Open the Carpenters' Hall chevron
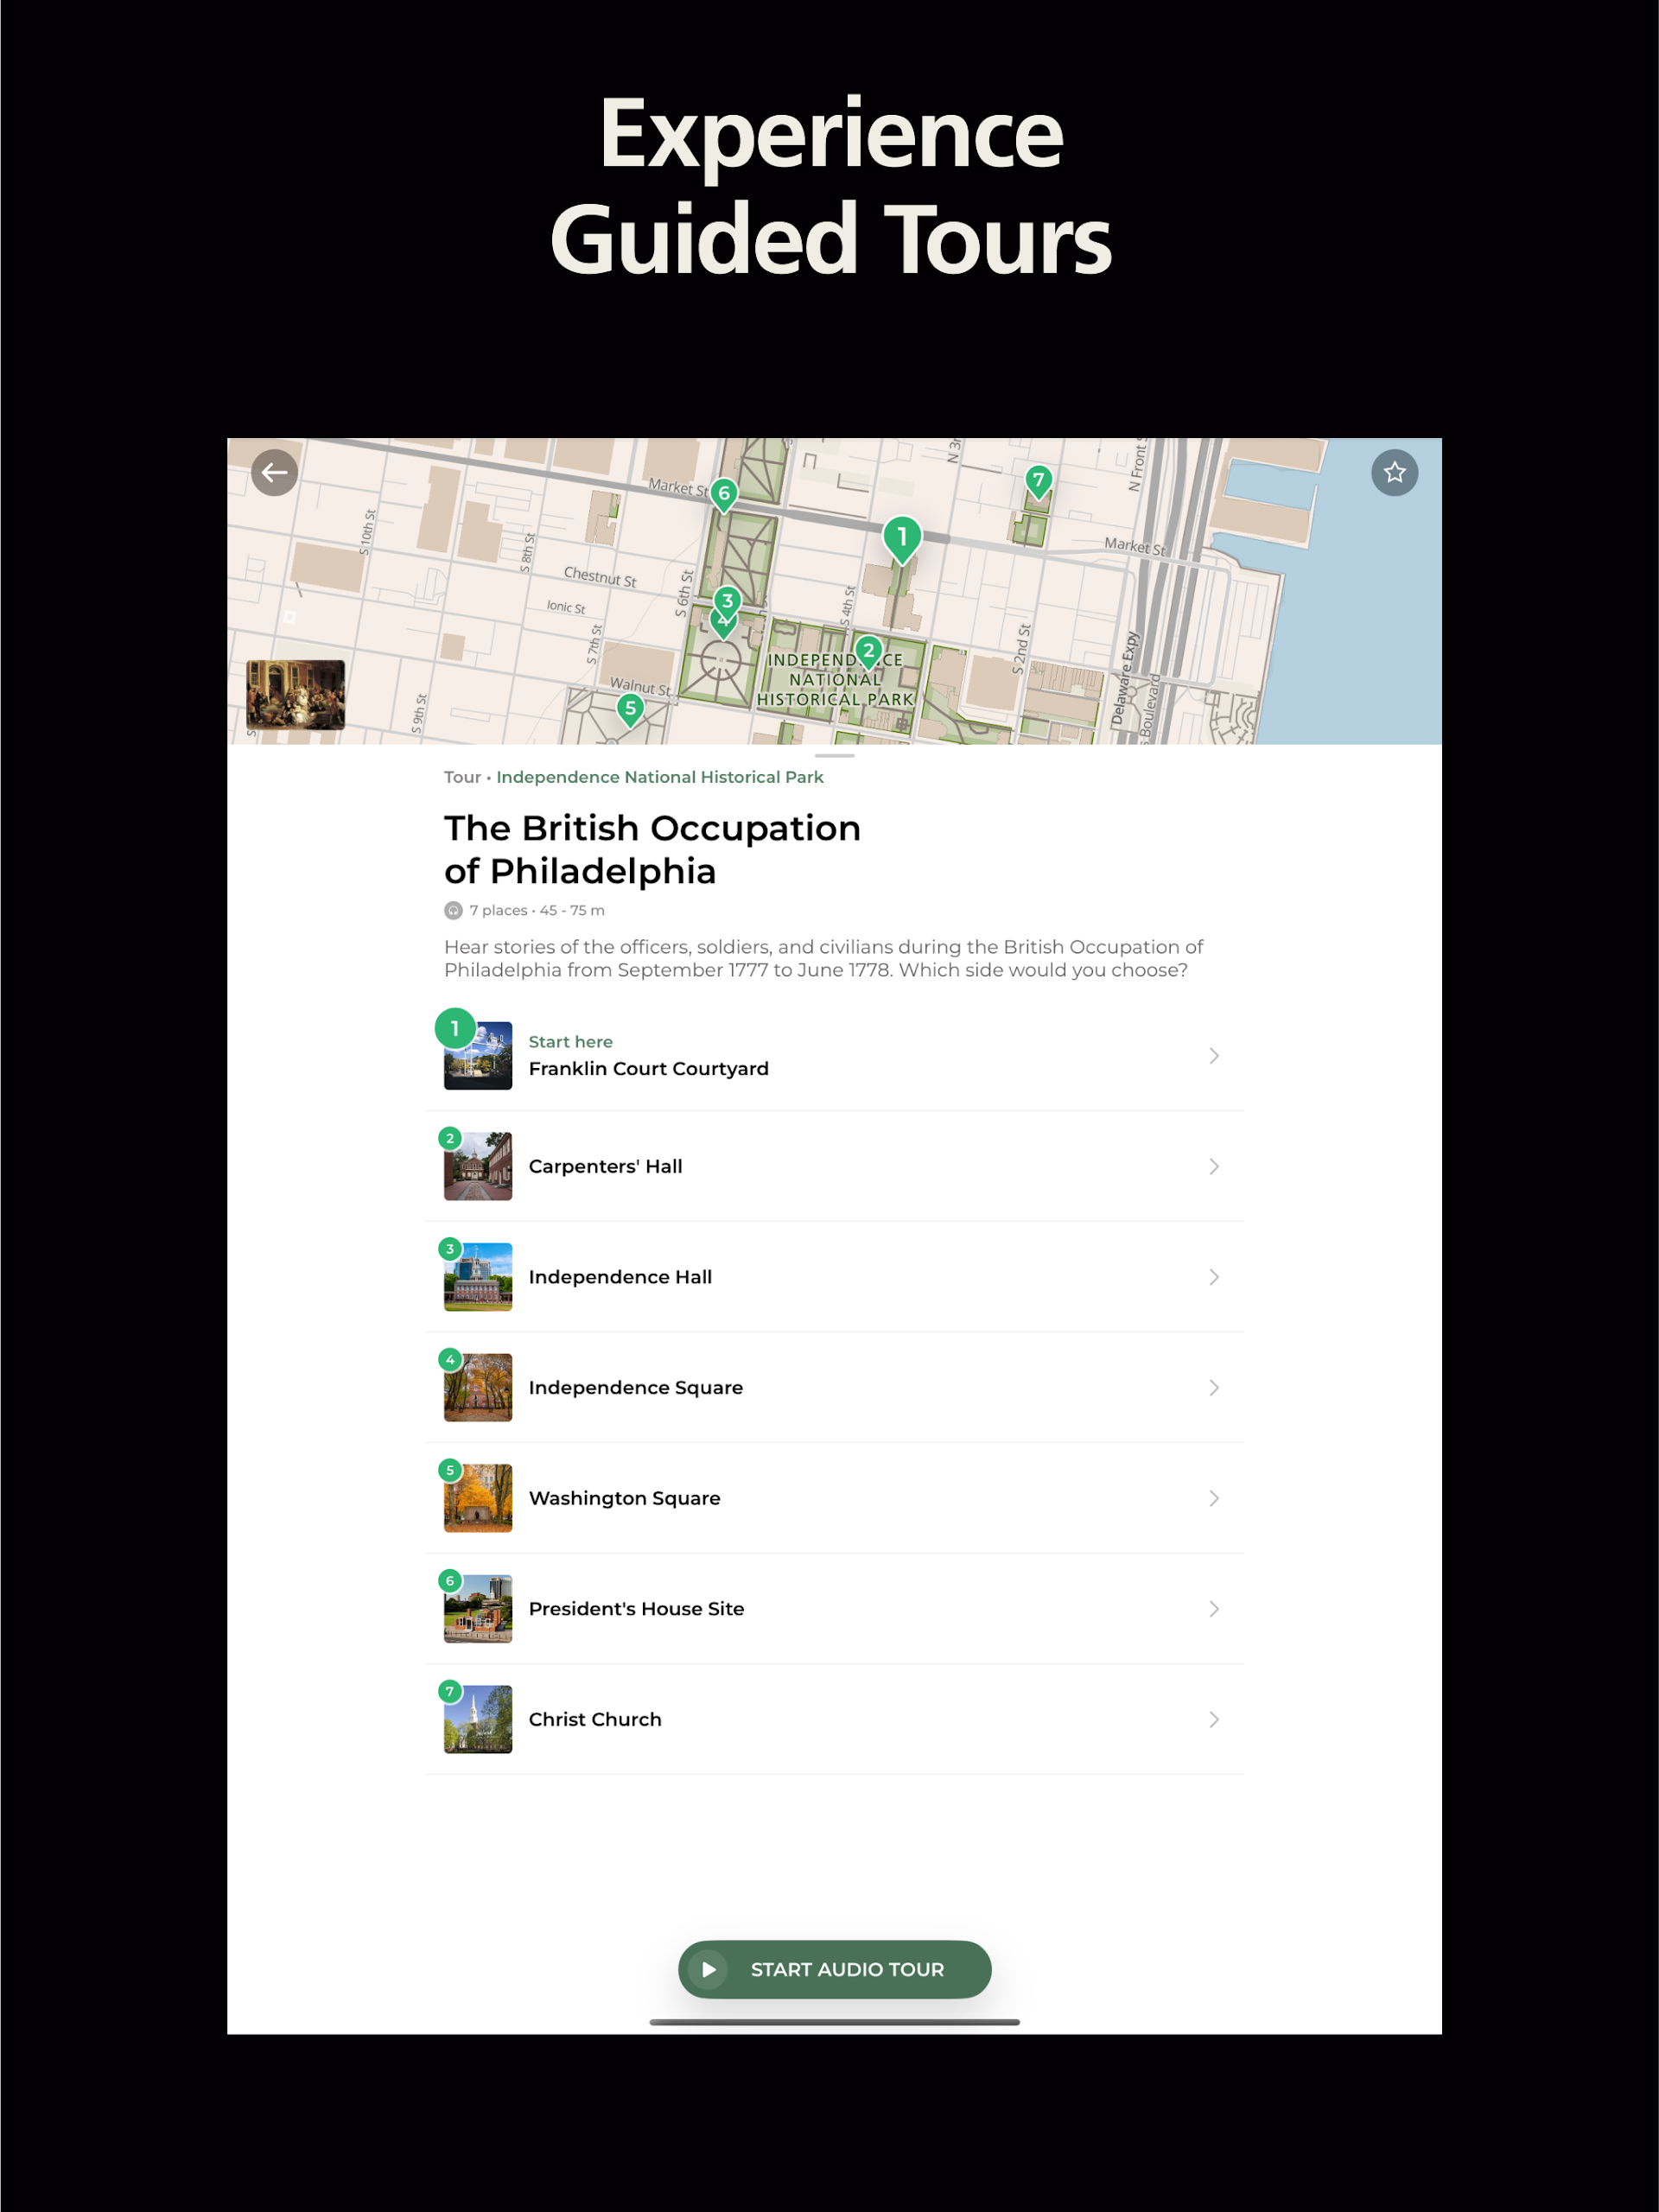The image size is (1659, 2212). coord(1214,1166)
